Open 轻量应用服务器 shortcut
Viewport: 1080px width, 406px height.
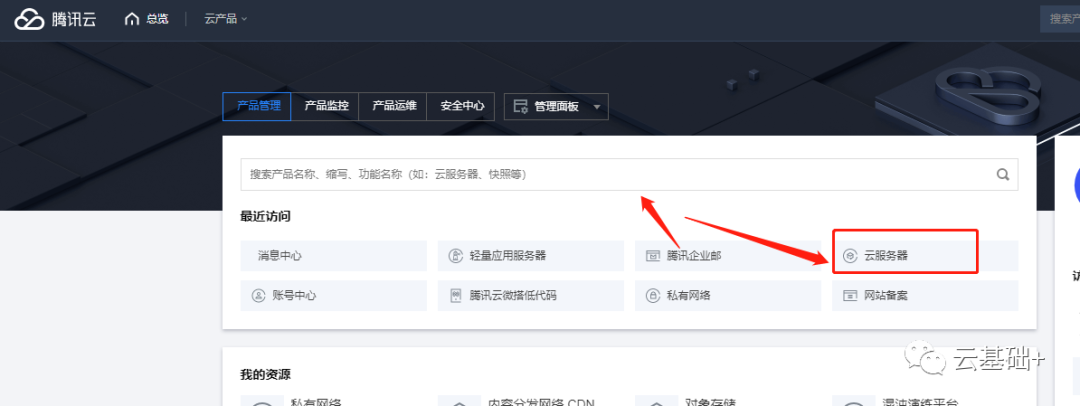click(x=530, y=256)
